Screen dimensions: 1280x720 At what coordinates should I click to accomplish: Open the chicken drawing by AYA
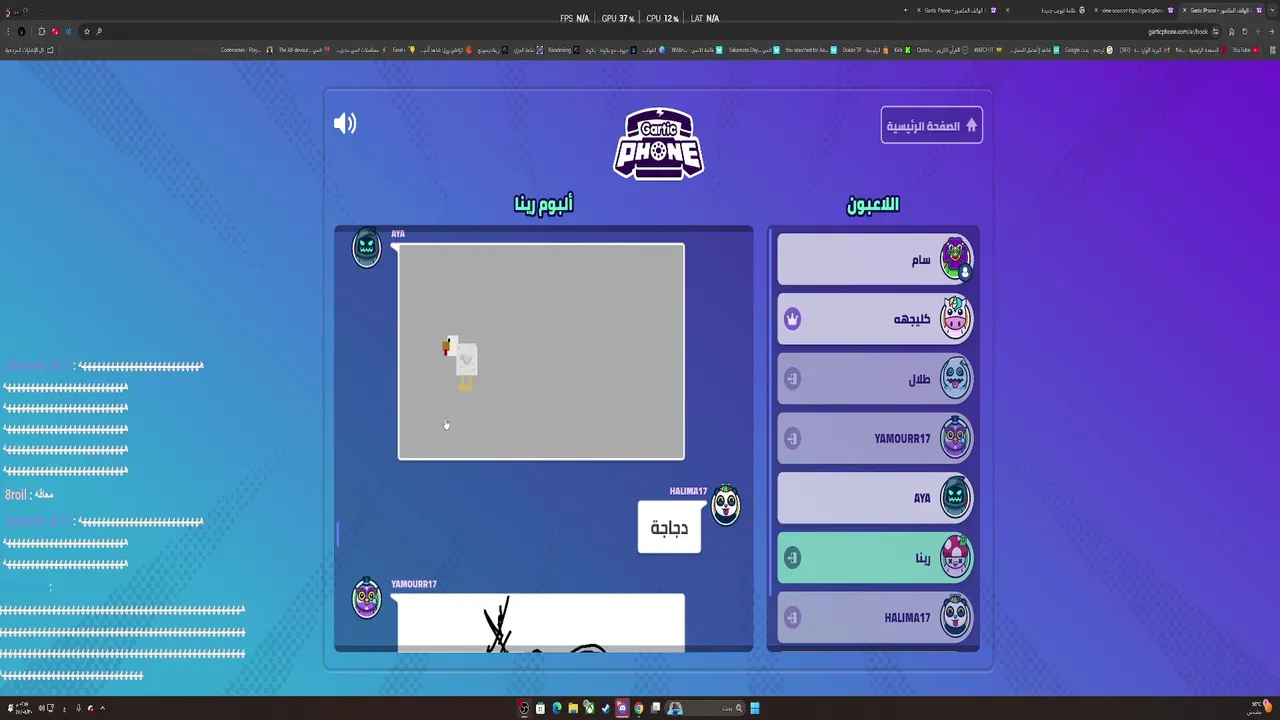541,351
